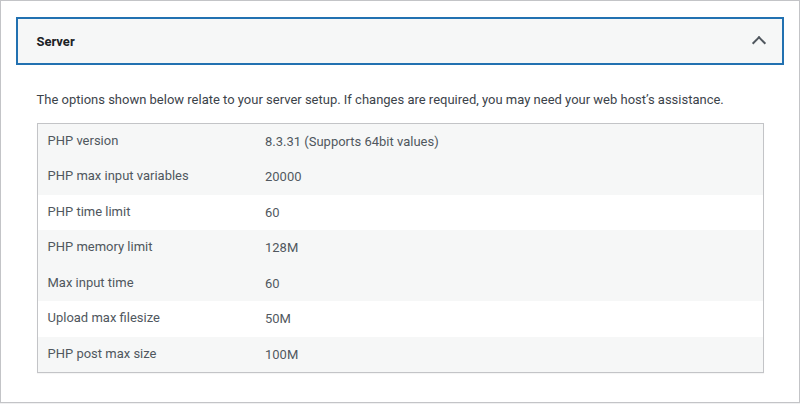Select the 'PHP post max size' label

(102, 354)
